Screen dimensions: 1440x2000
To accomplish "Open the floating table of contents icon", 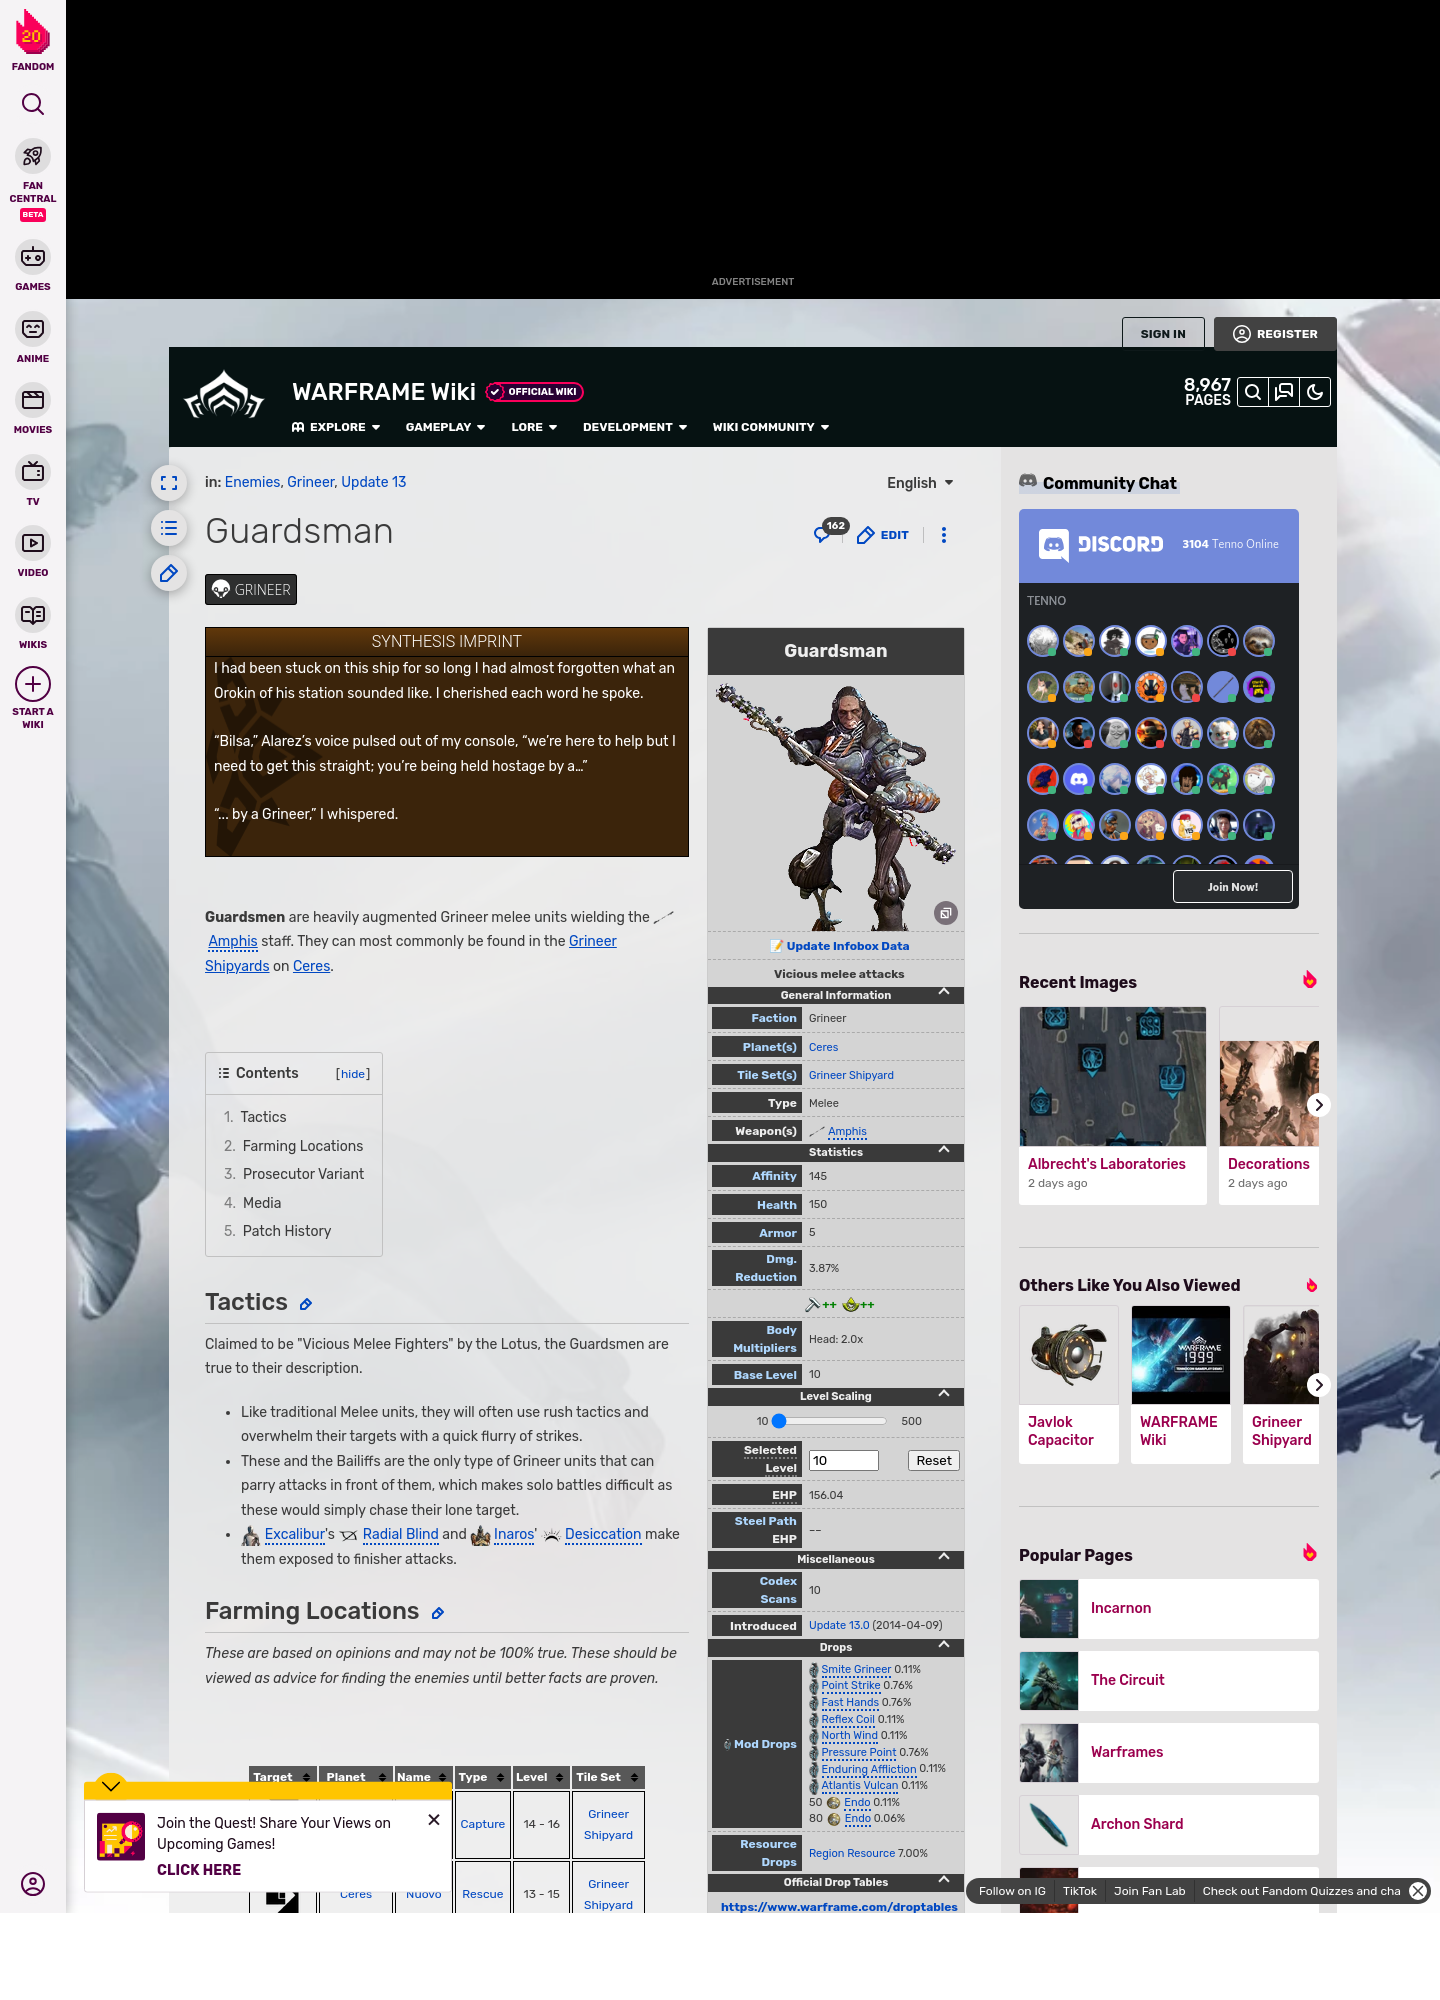I will [x=169, y=528].
